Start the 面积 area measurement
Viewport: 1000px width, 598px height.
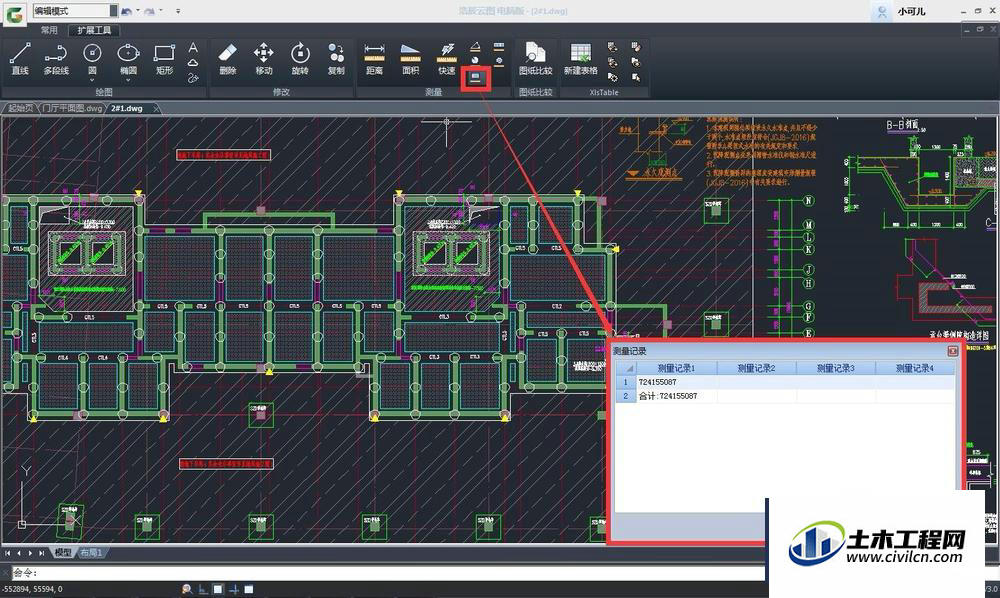411,59
